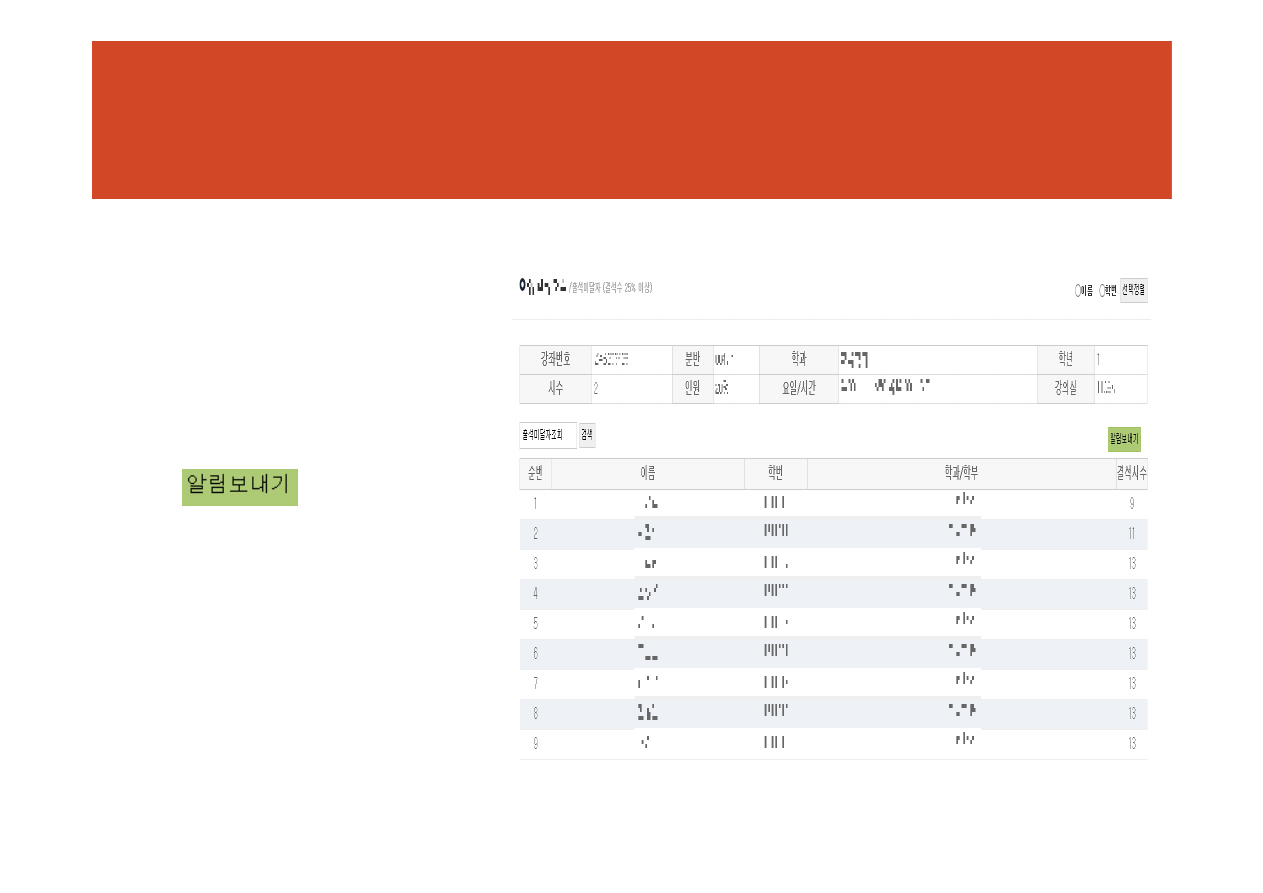Select the 이름 sort radio button

1078,291
